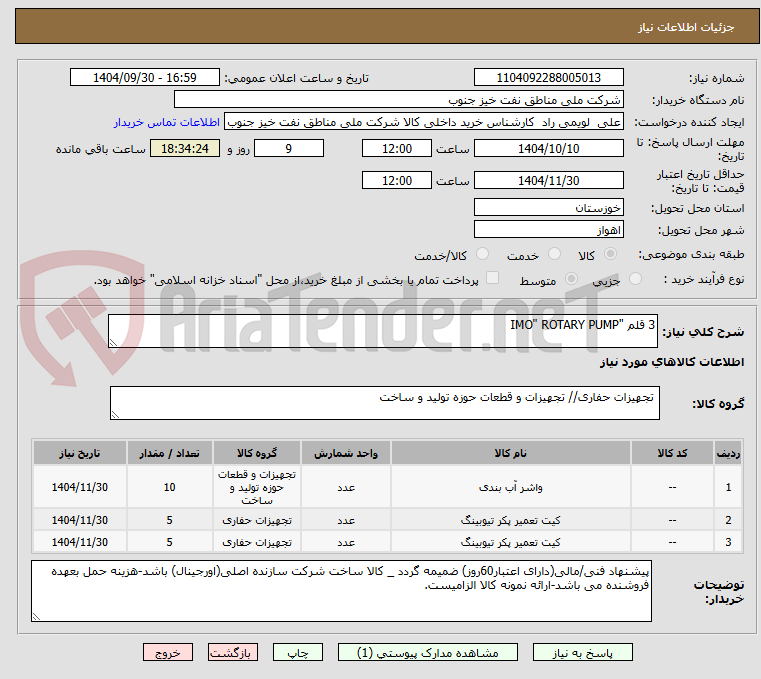Click کیت تعمیر پکر تیوبینگ in row 2
The height and width of the screenshot is (679, 761).
511,520
